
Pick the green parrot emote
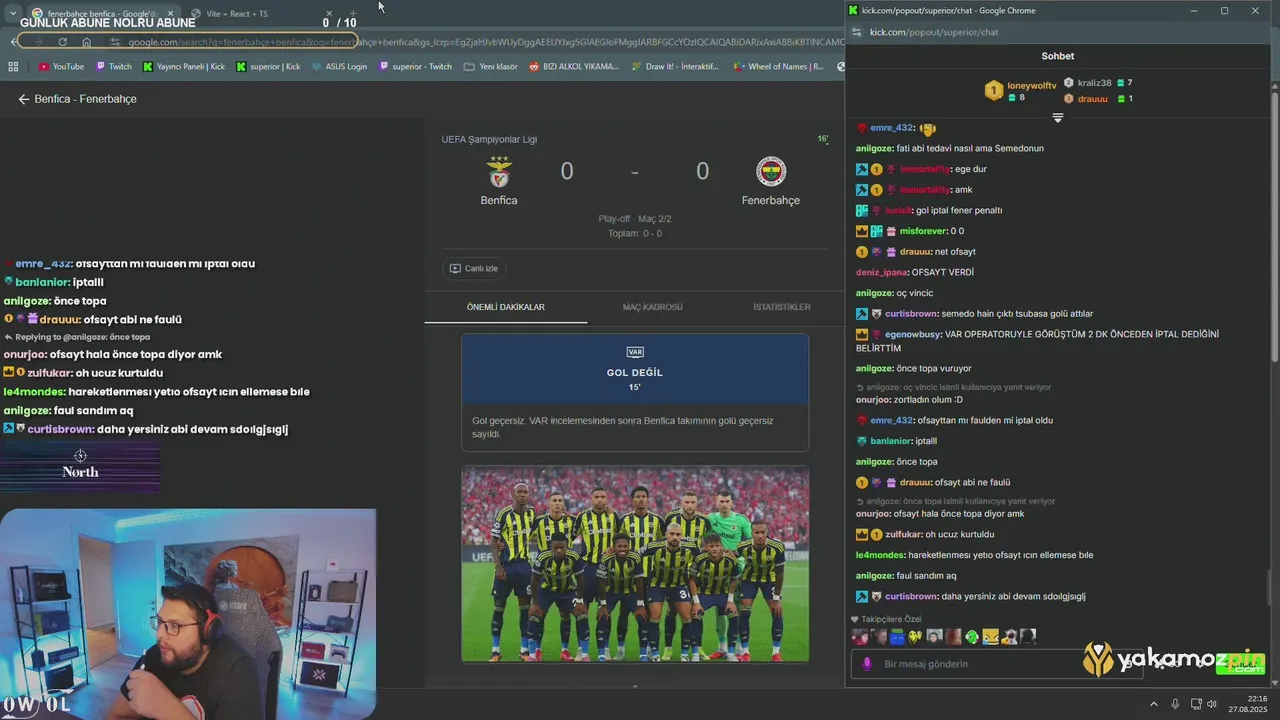tap(972, 637)
